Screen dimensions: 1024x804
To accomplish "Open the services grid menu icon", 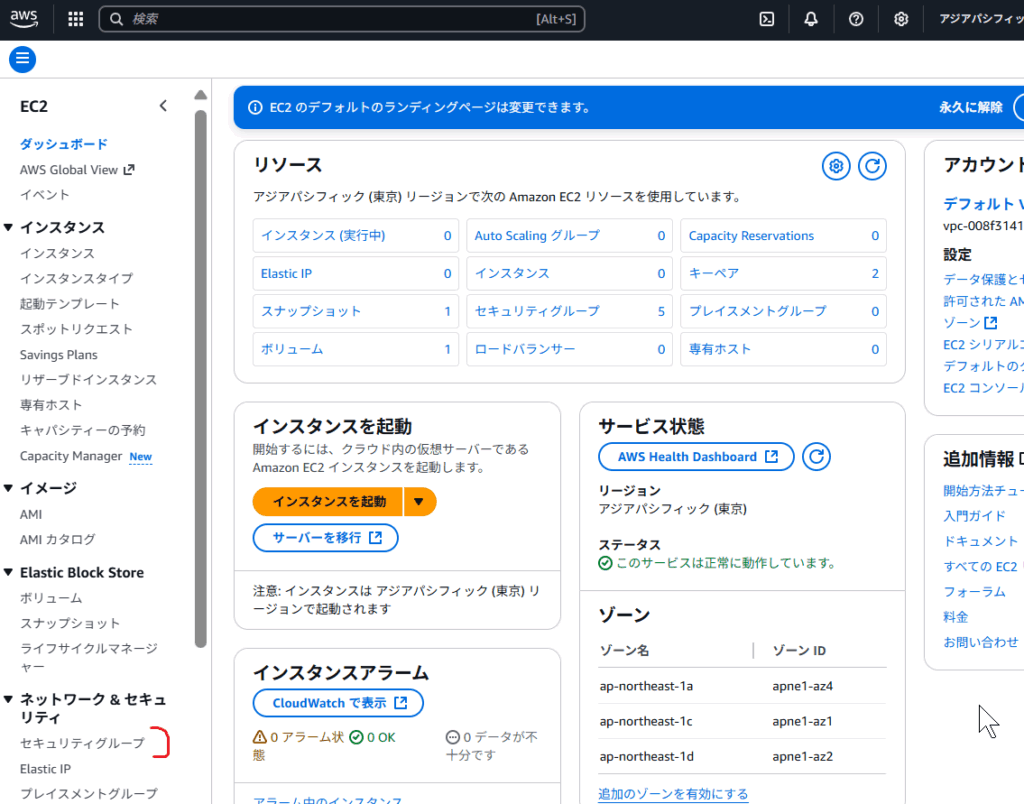I will click(x=75, y=19).
